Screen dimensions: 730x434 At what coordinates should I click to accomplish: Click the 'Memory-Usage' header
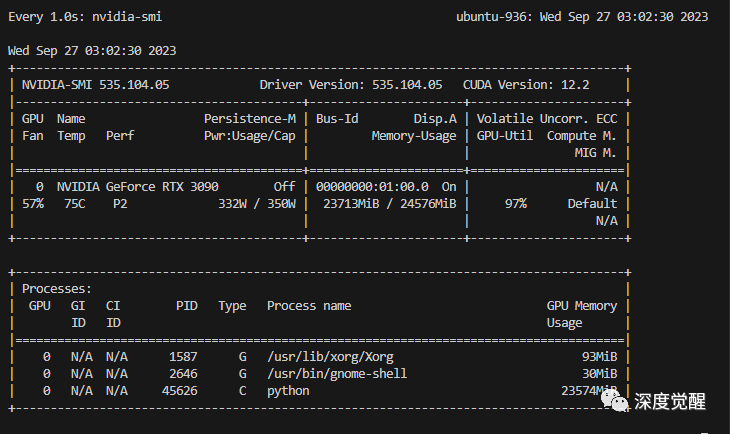413,136
